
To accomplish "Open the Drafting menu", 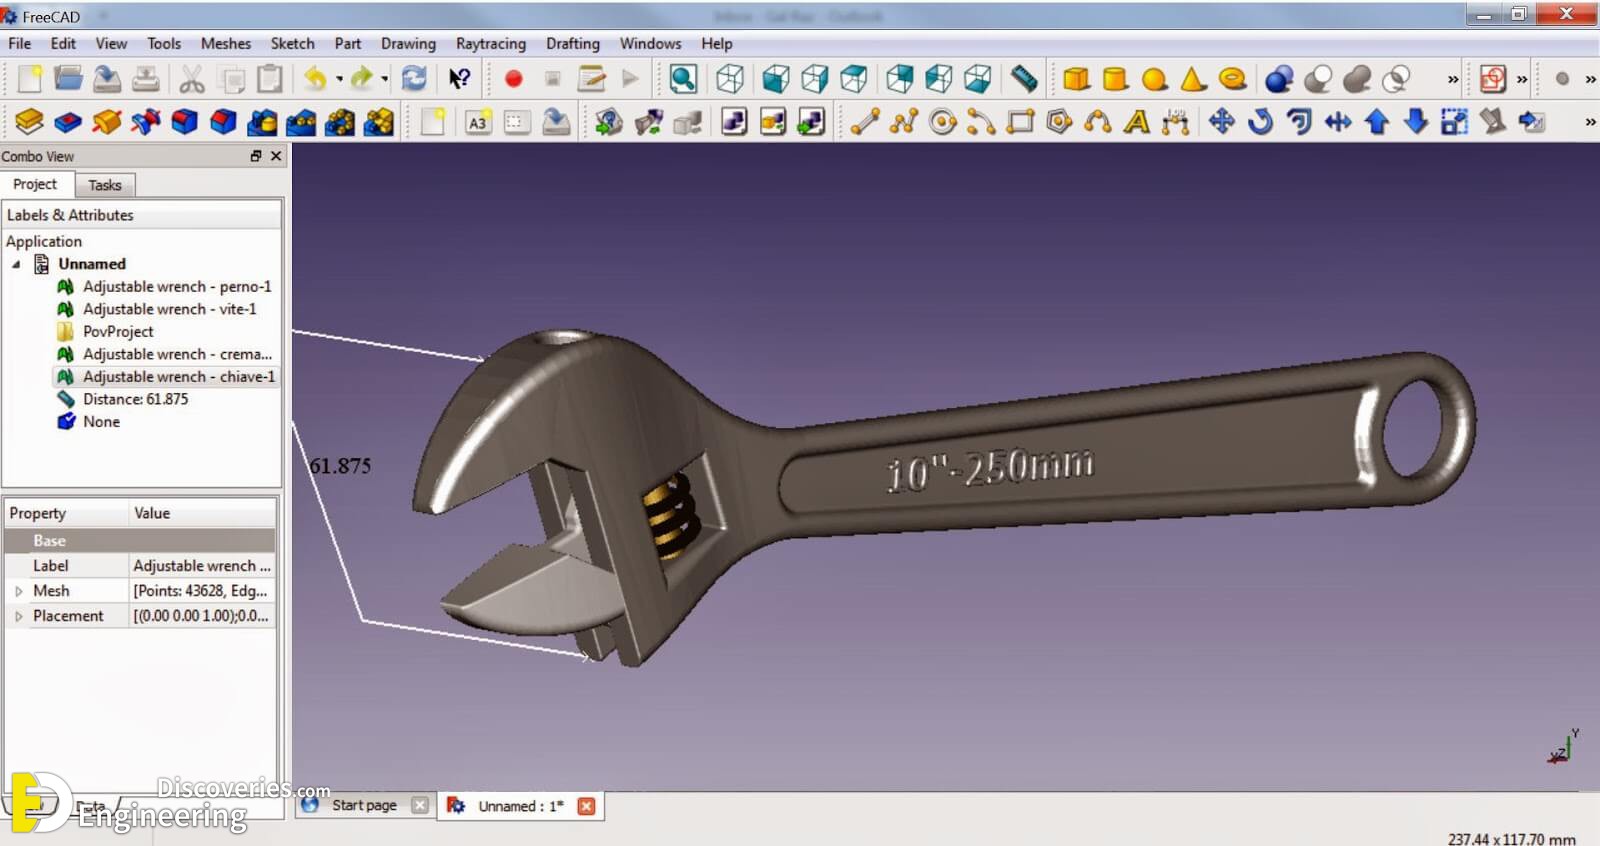I will point(573,43).
